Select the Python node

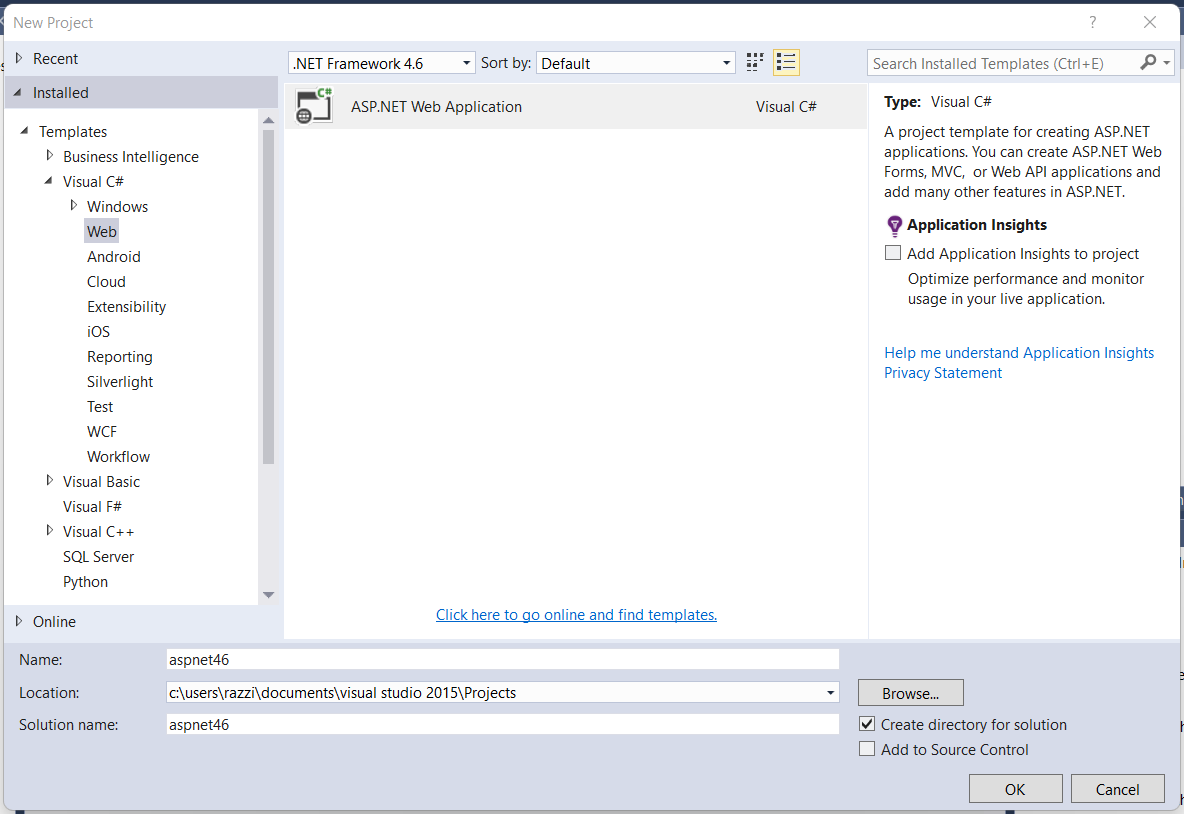(x=85, y=581)
